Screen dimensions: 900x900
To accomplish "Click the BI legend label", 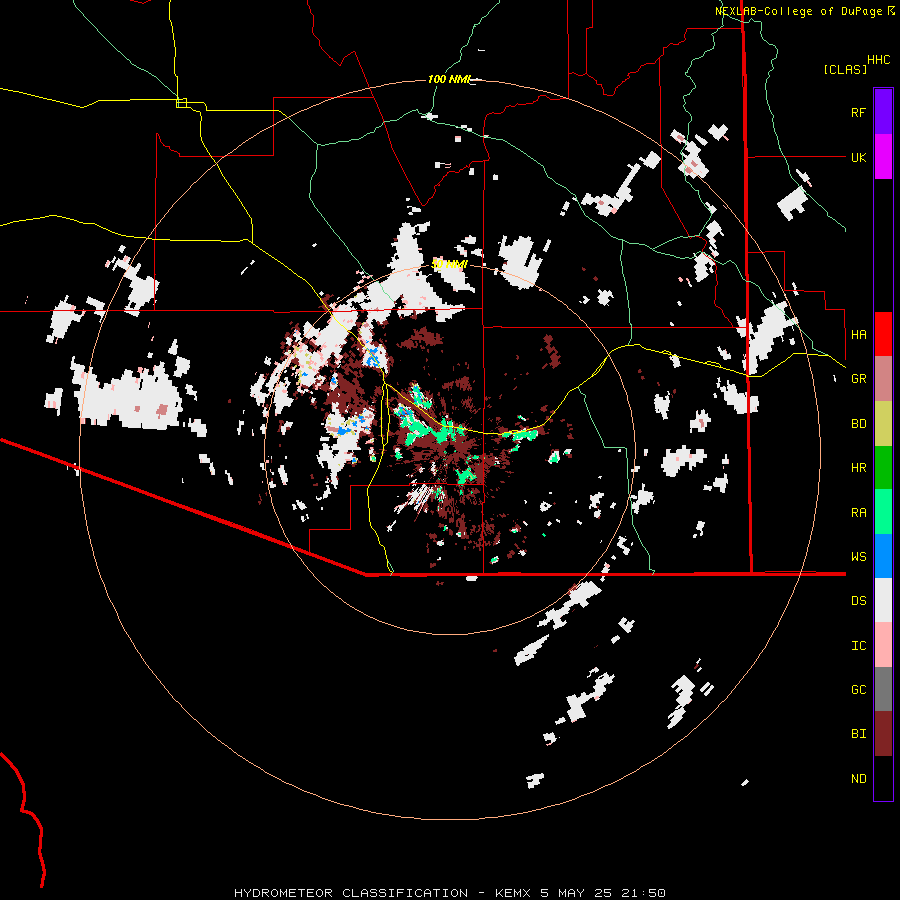I will click(x=858, y=734).
